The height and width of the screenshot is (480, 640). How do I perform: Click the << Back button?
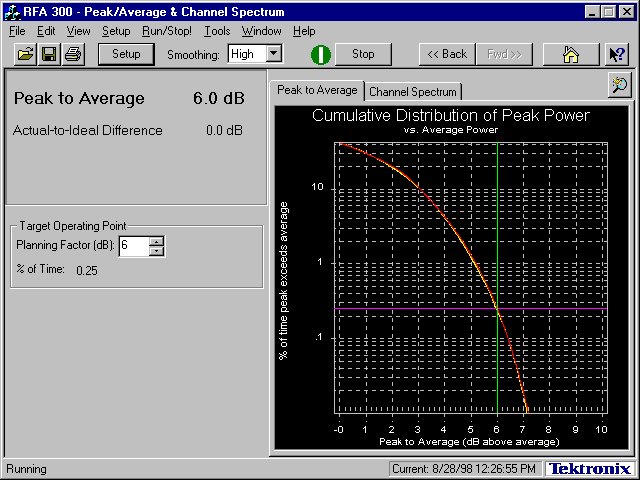coord(447,54)
